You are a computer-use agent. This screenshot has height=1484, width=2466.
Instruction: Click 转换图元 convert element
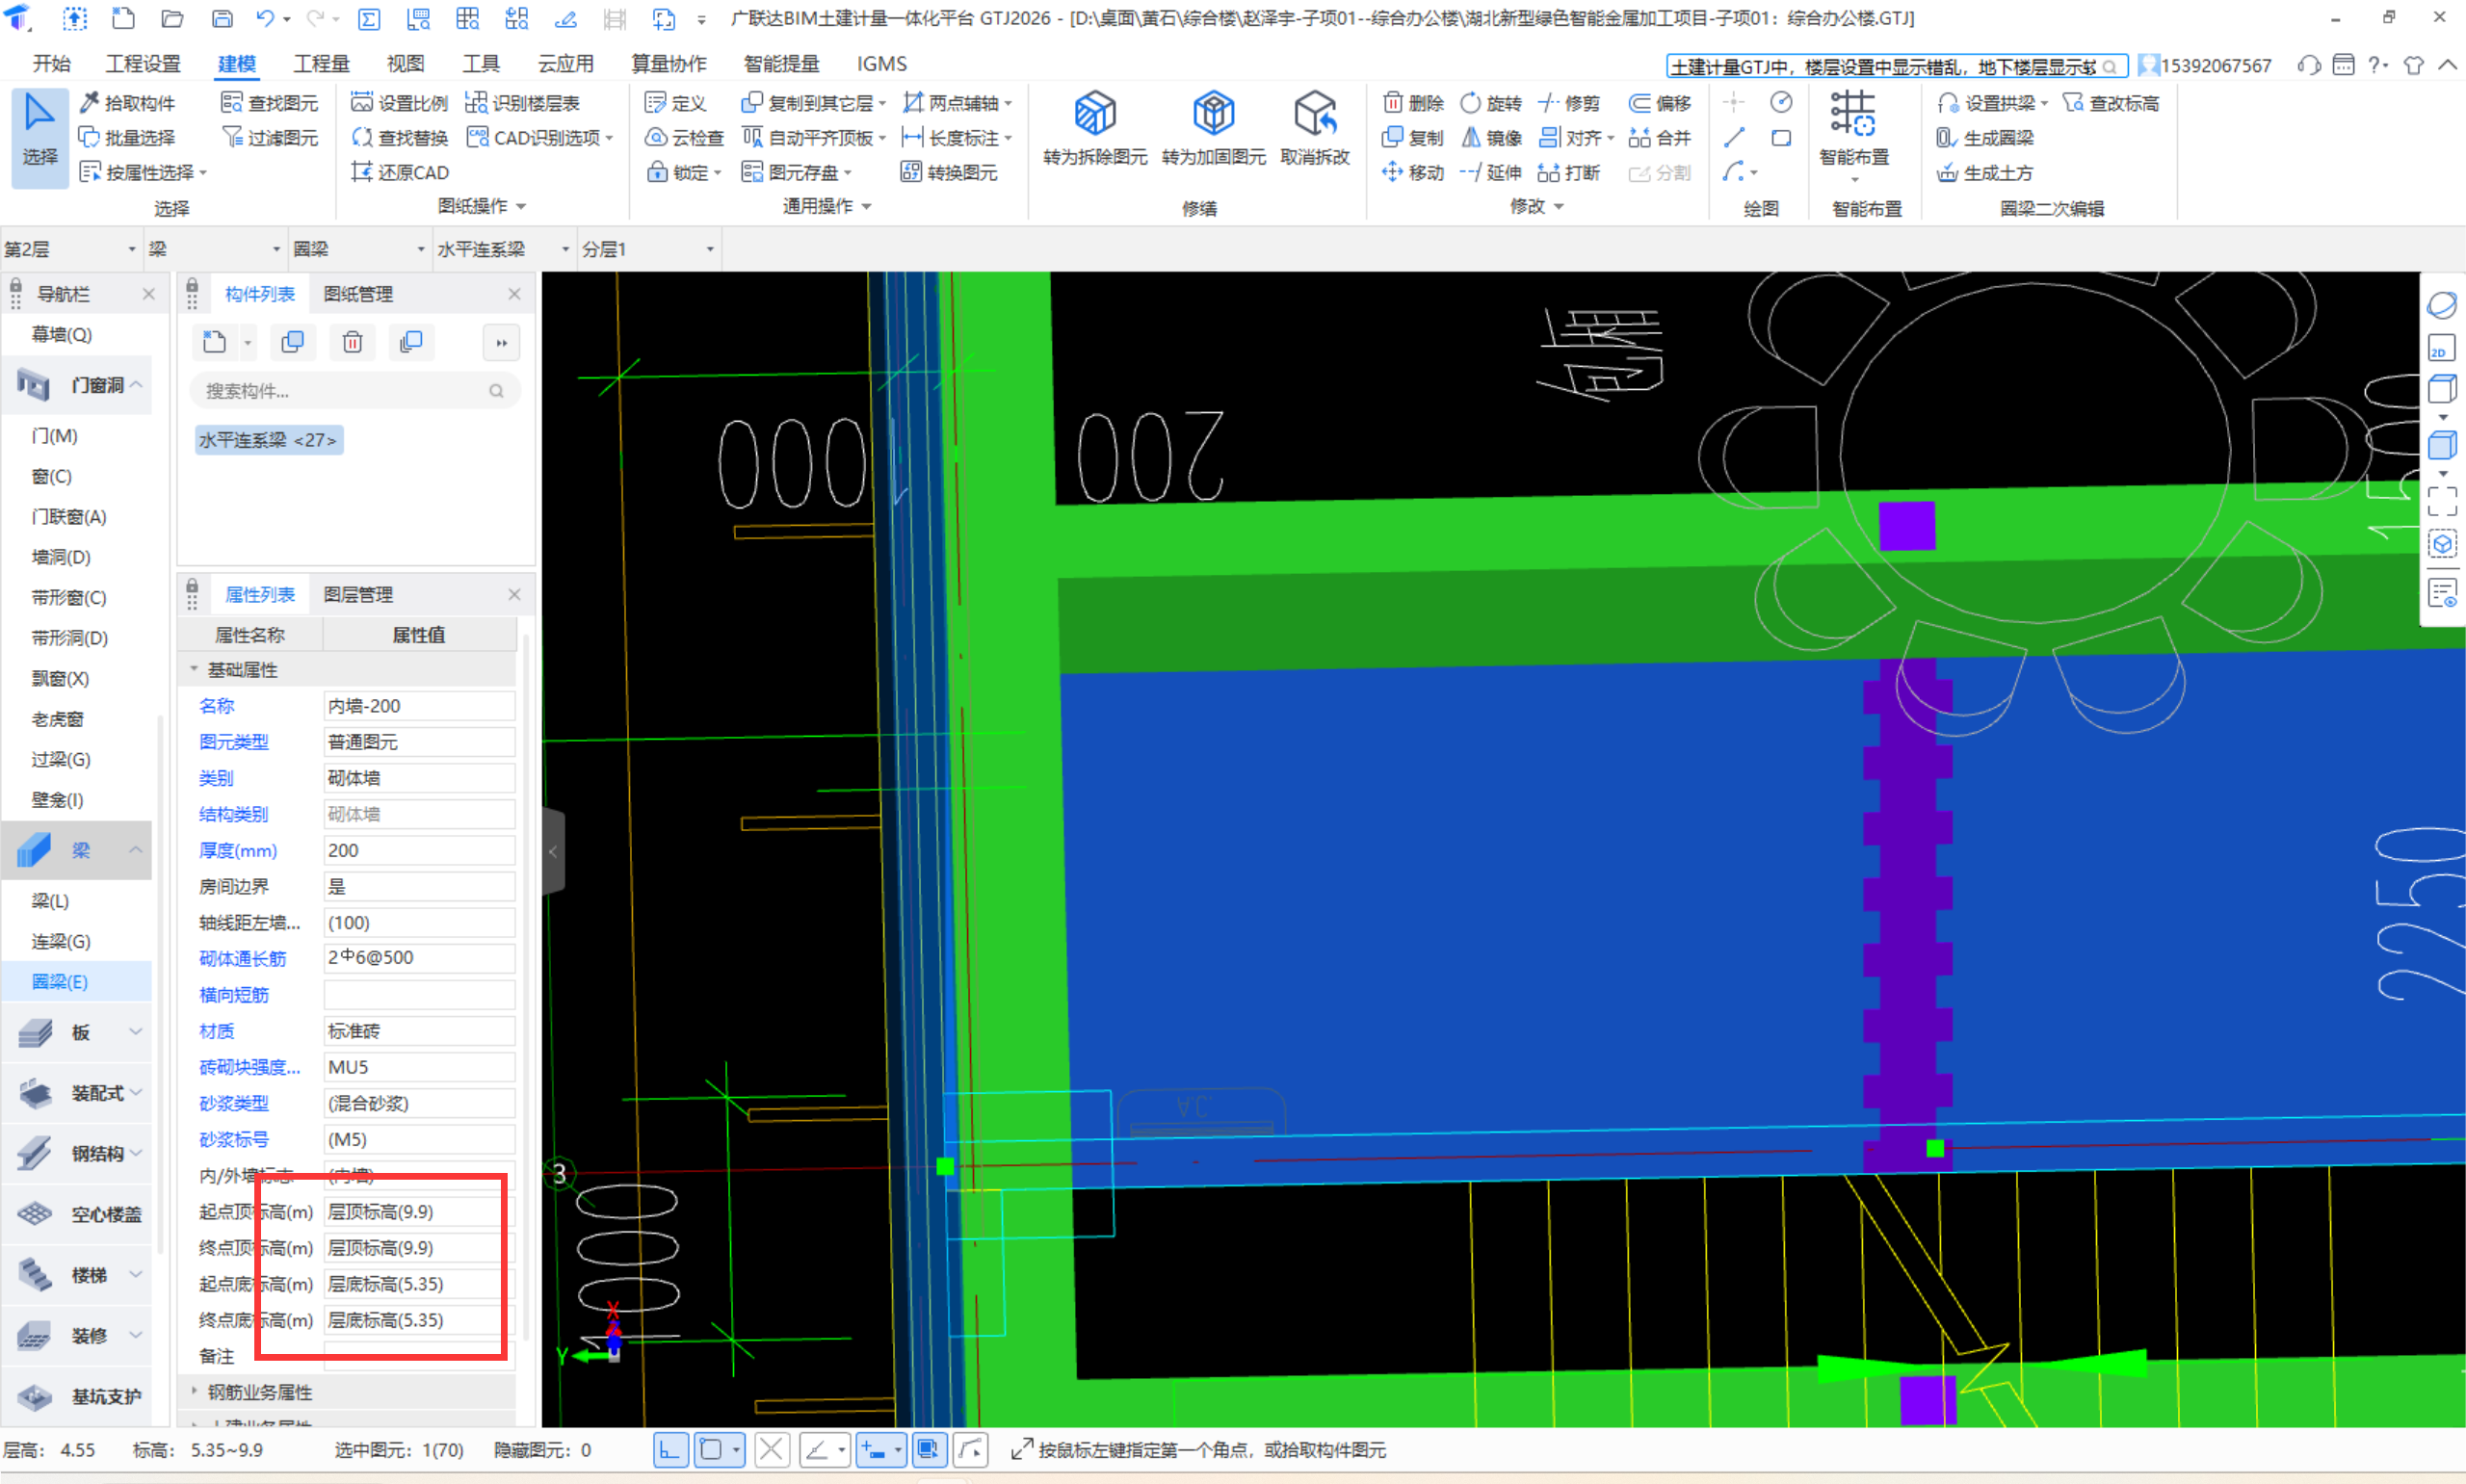(949, 173)
